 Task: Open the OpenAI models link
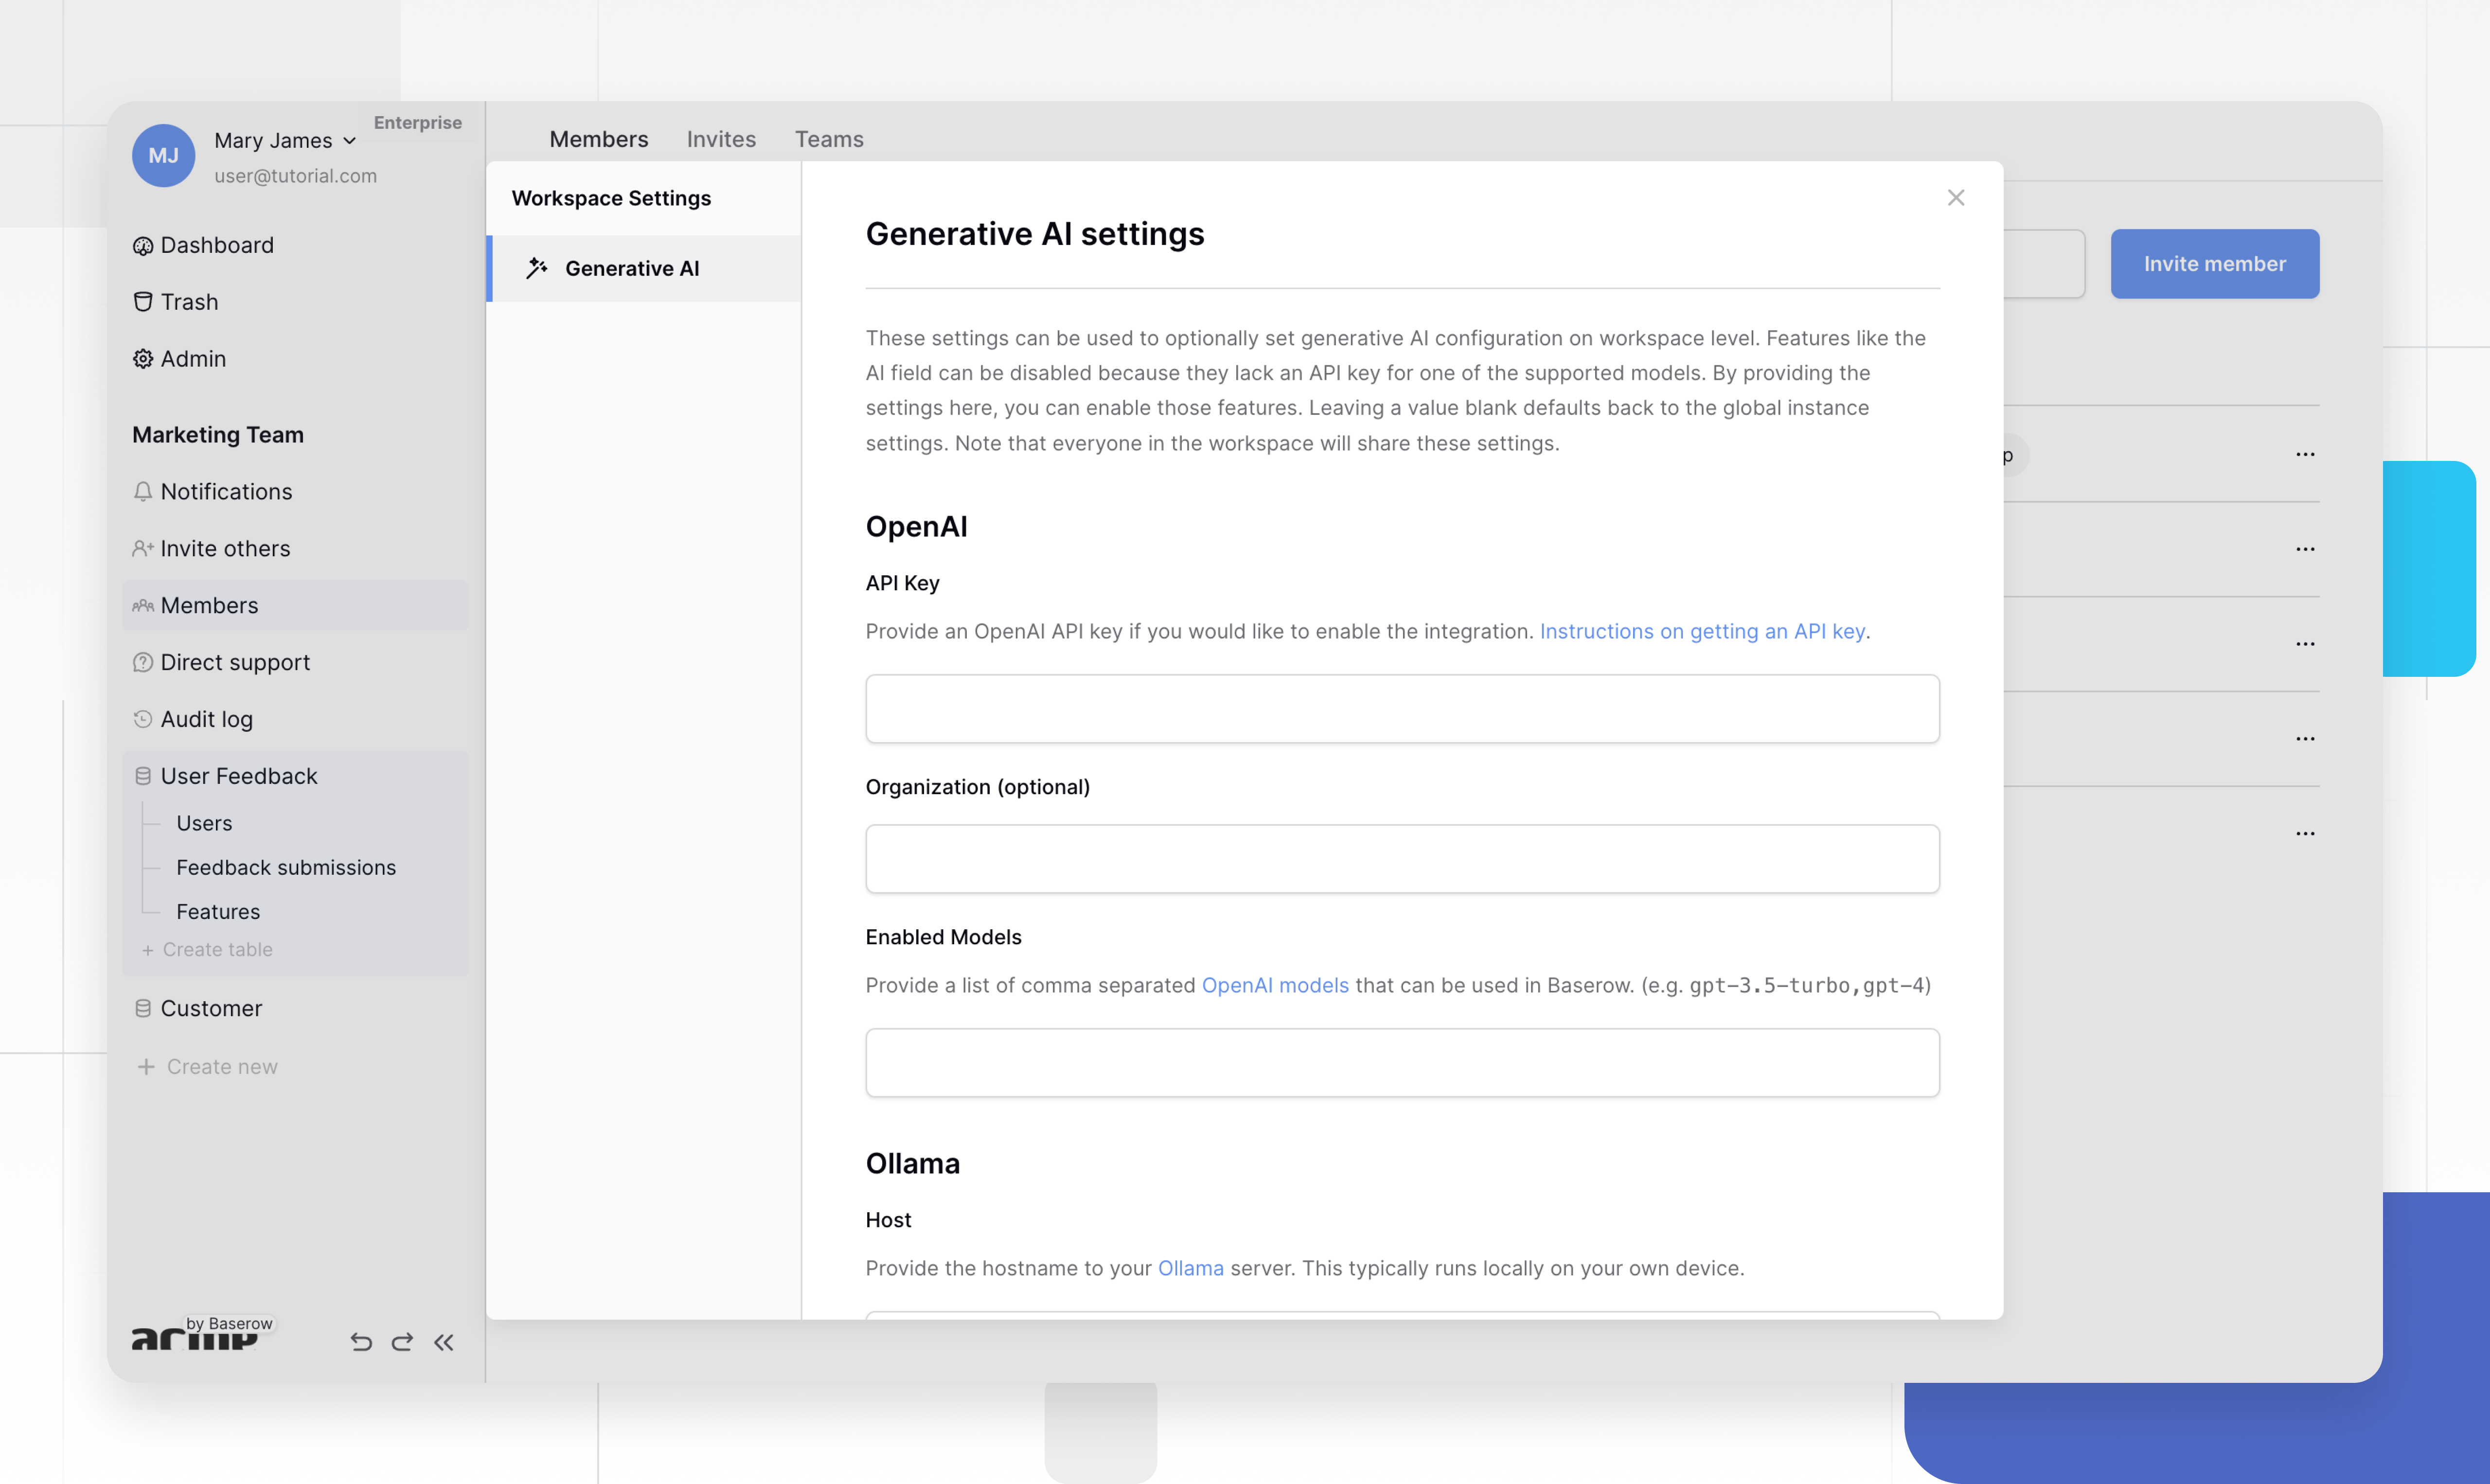point(1275,986)
